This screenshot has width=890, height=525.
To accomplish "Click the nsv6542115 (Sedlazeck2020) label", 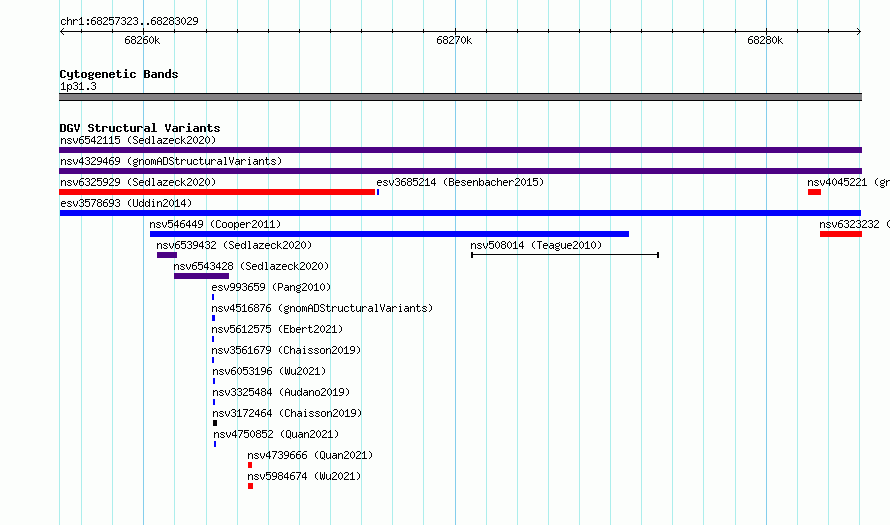I will point(138,140).
